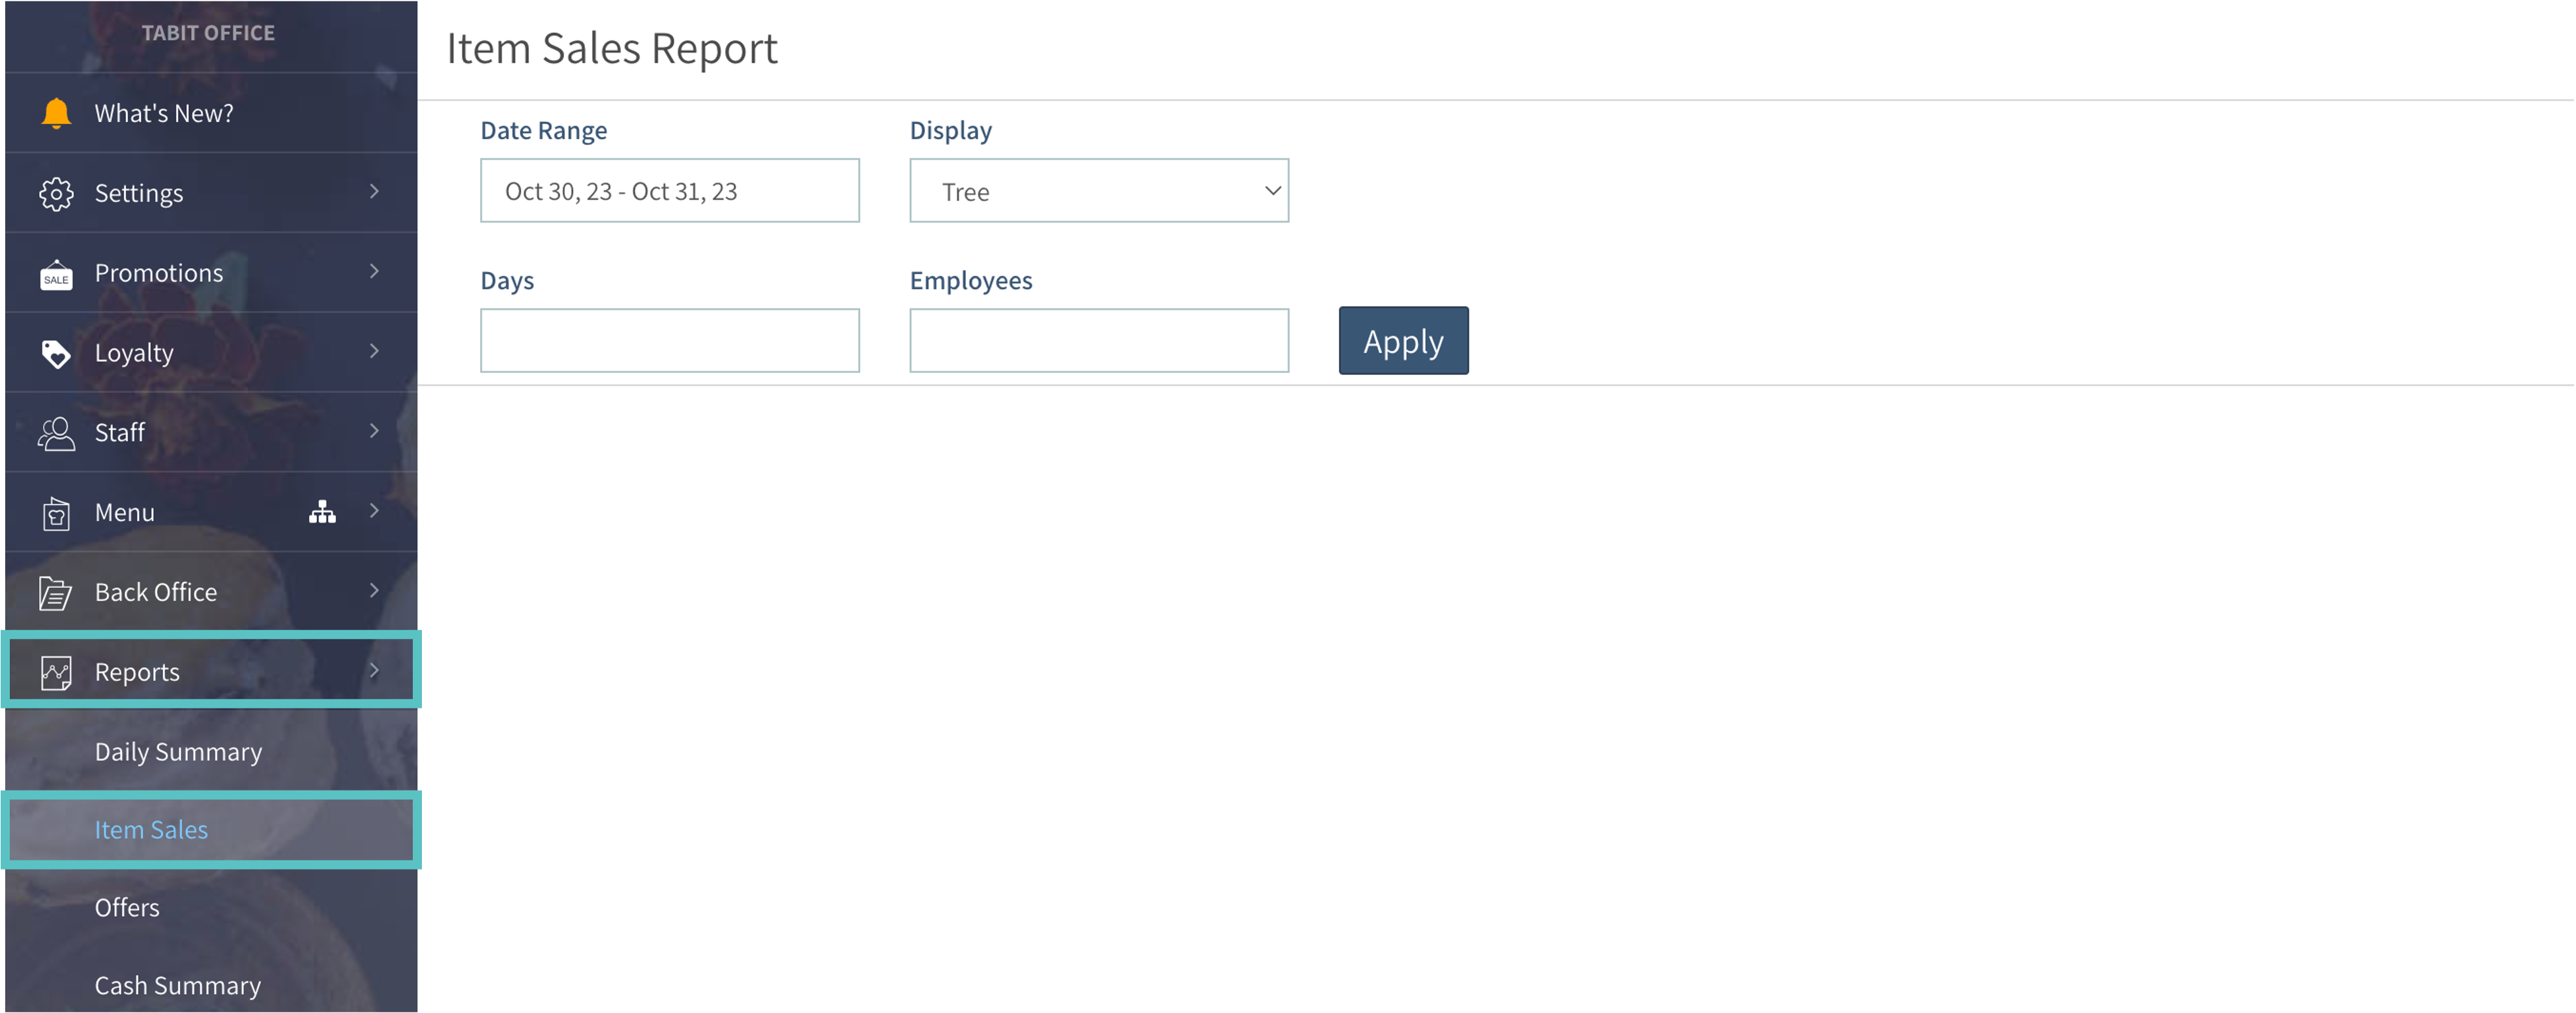Focus the Employees filter field
The image size is (2576, 1013).
1098,341
